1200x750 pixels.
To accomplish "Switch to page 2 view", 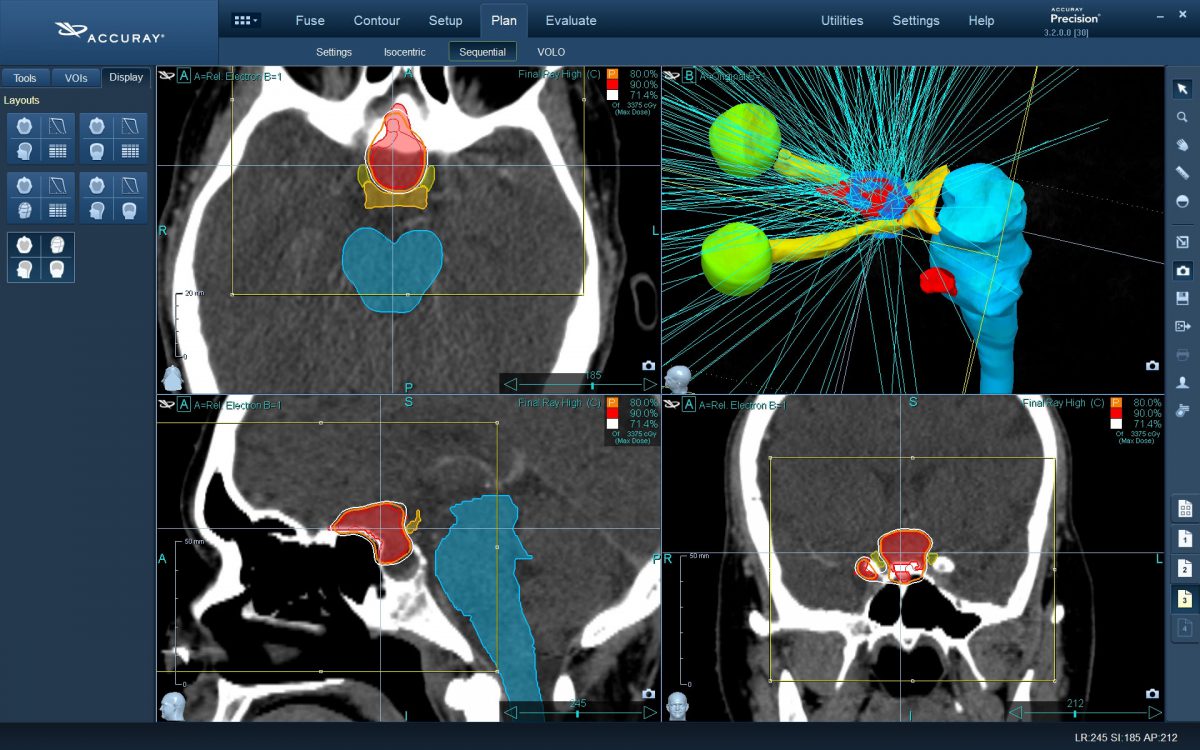I will (x=1184, y=568).
